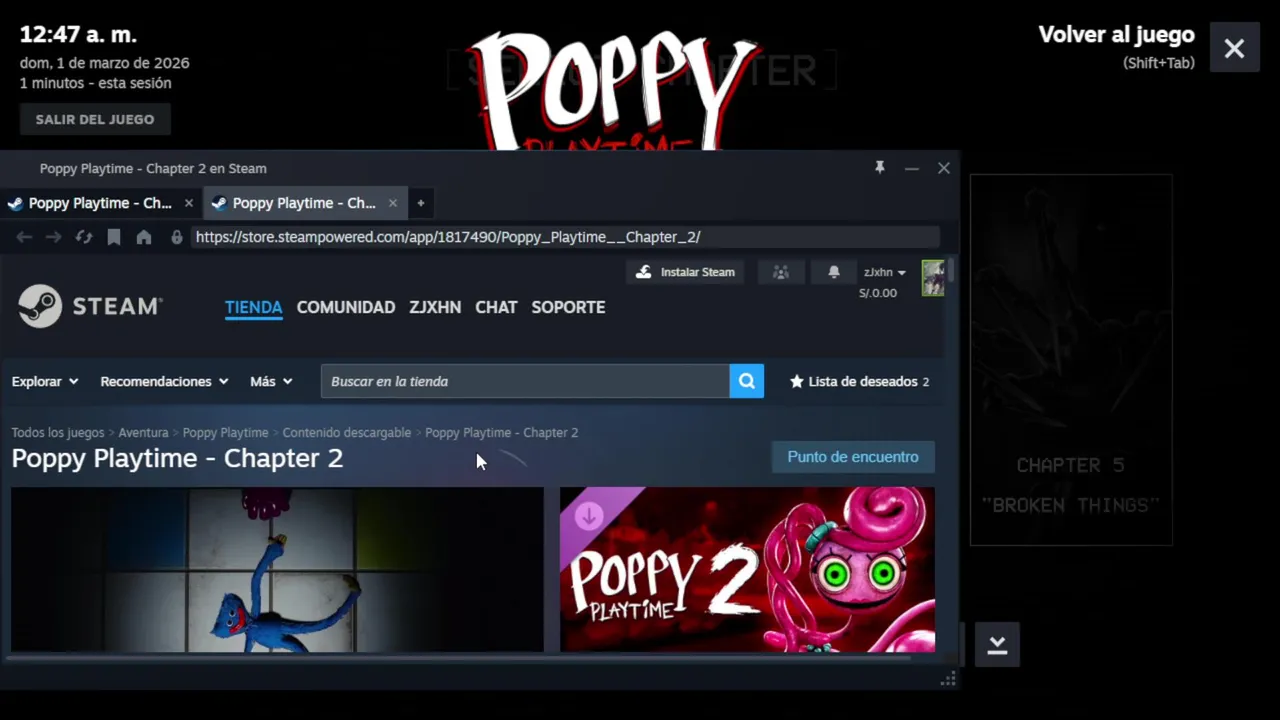Screen dimensions: 1280x720
Task: Open a new browser tab with plus
Action: (x=421, y=203)
